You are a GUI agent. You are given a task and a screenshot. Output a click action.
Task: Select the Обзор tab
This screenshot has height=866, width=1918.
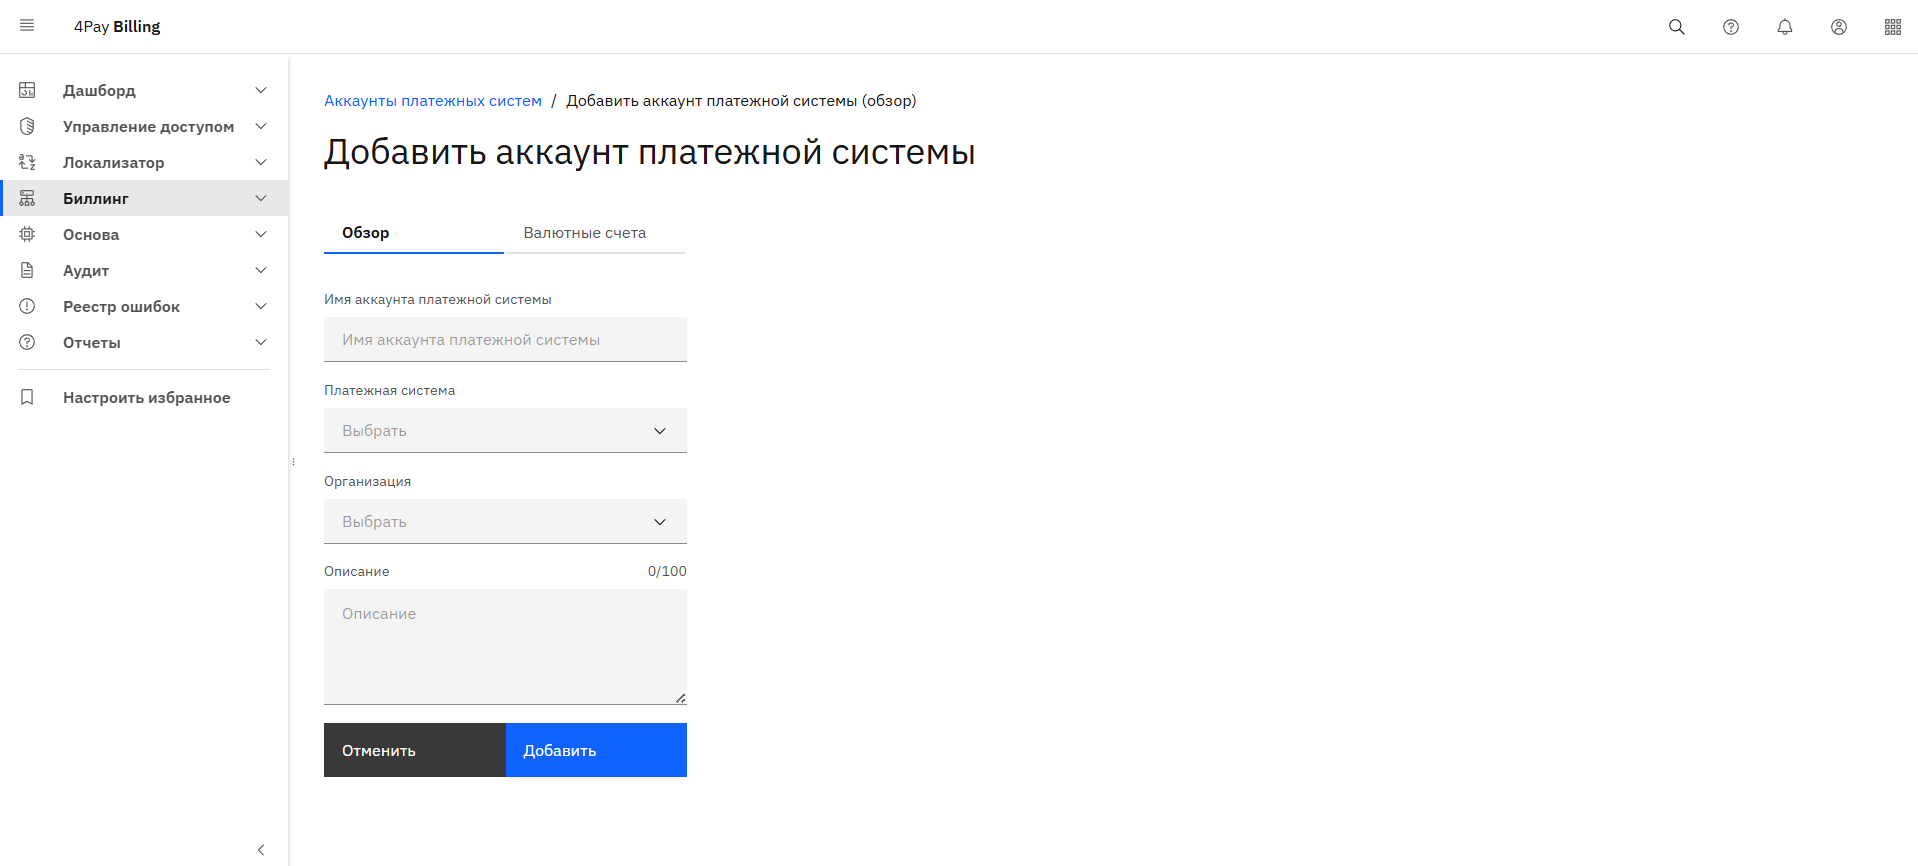pyautogui.click(x=366, y=233)
